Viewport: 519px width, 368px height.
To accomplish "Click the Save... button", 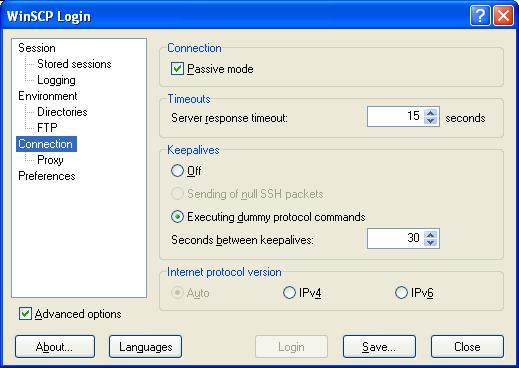I will click(379, 347).
